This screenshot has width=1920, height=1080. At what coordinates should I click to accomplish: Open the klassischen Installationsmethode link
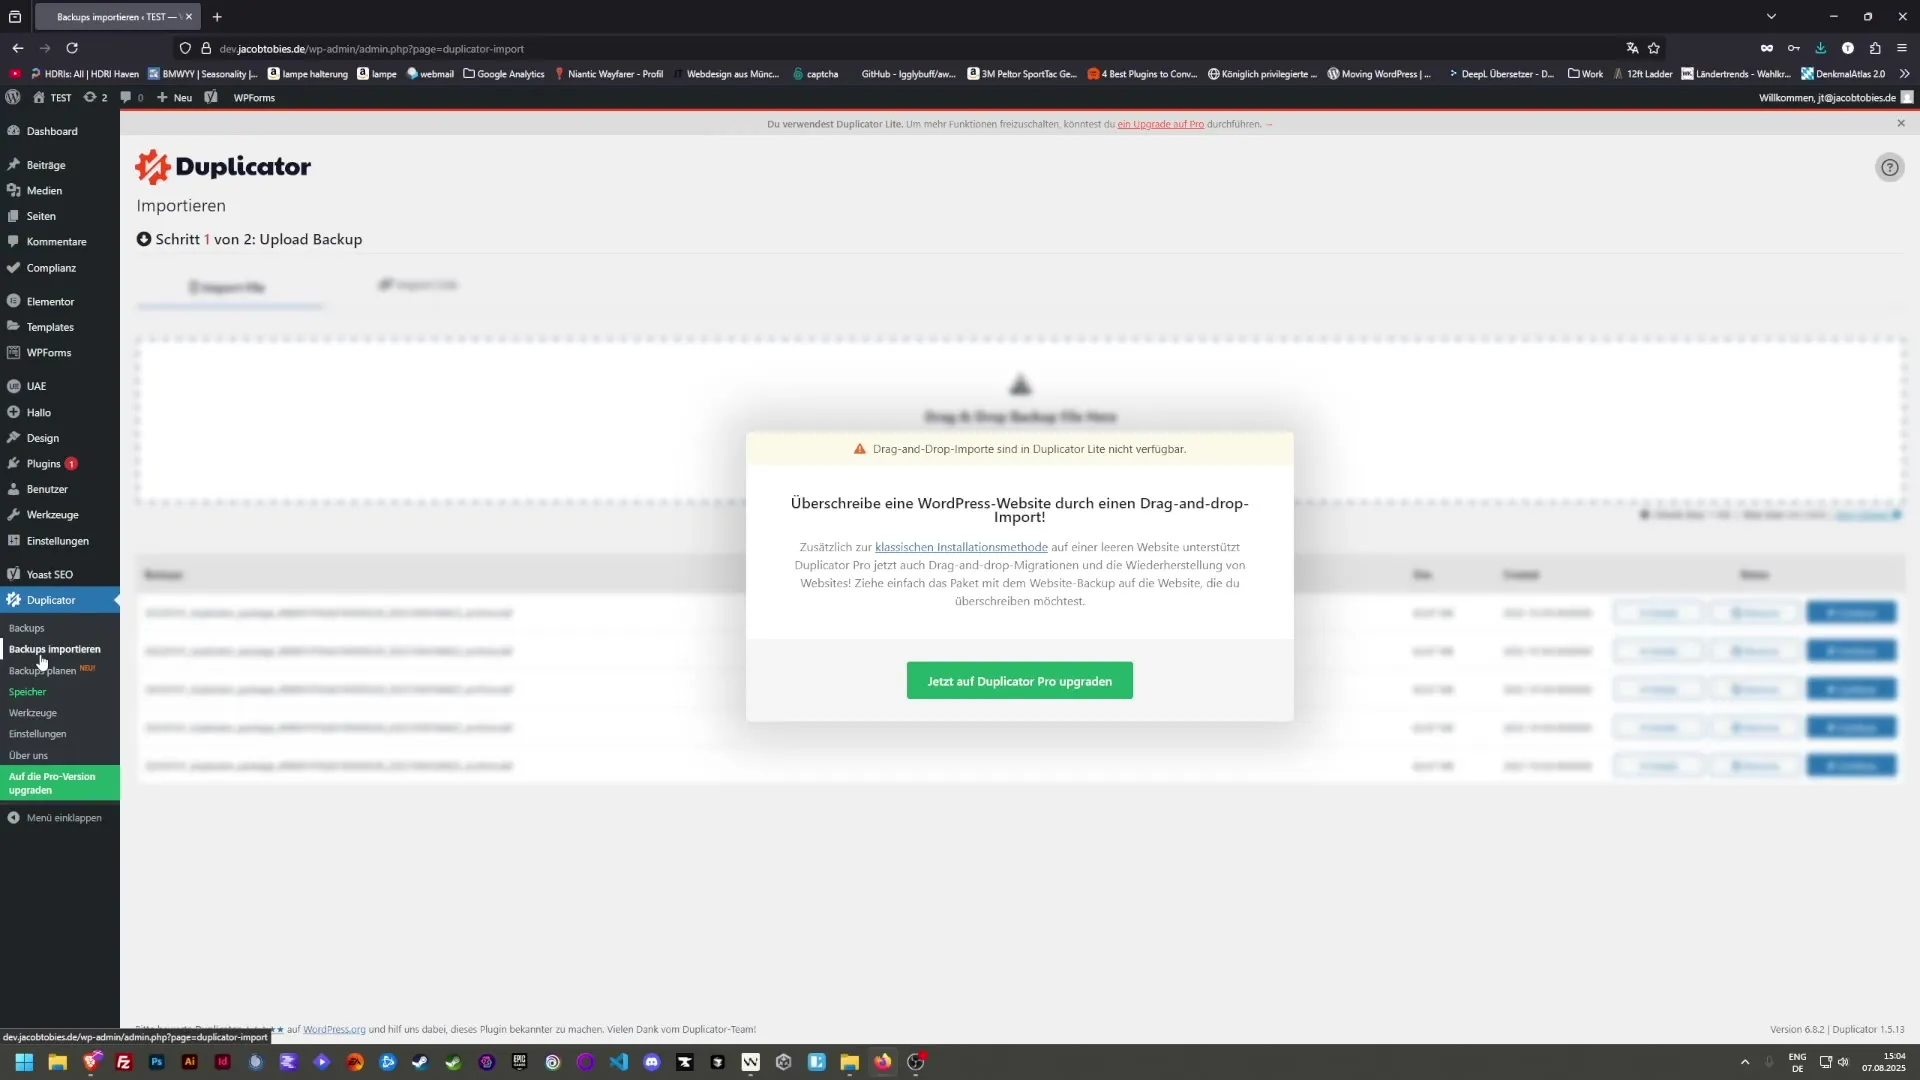click(961, 547)
